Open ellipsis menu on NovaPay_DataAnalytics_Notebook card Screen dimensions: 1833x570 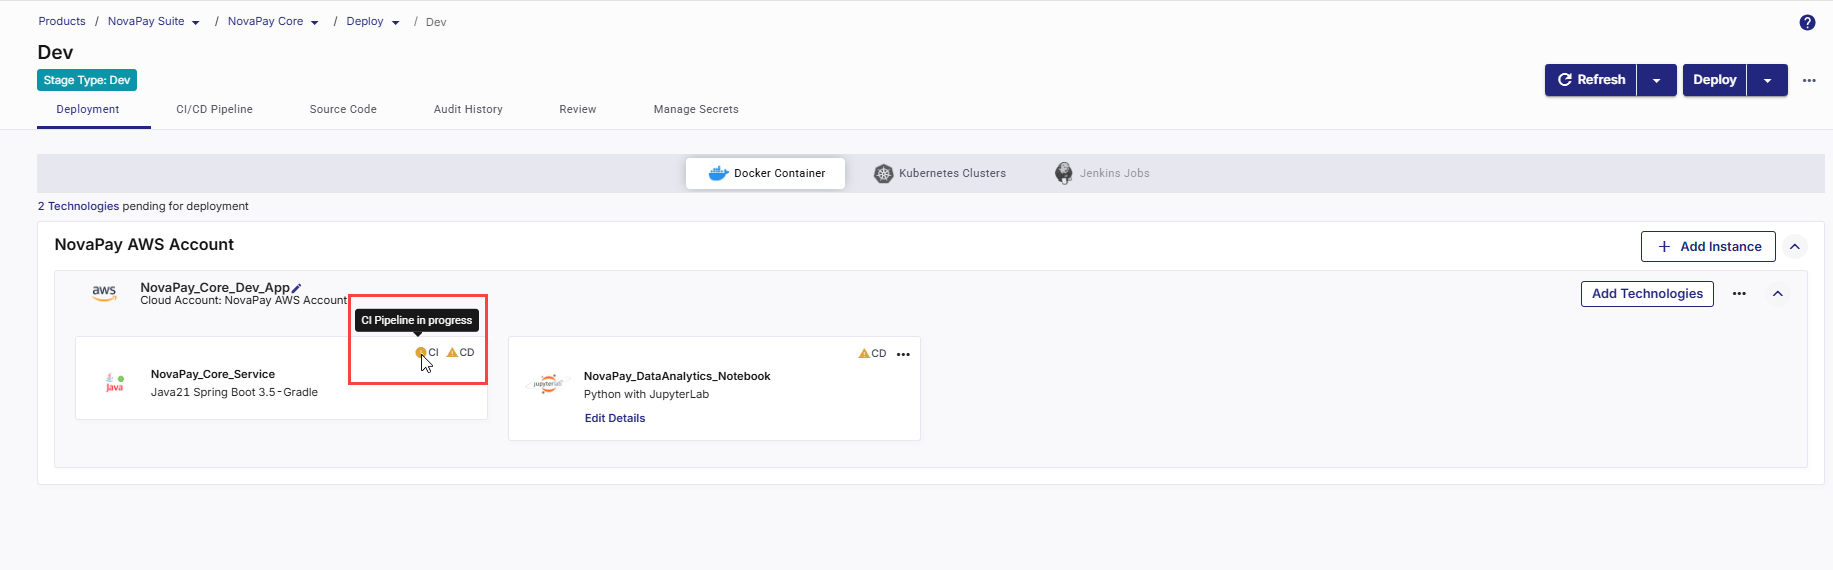[903, 354]
